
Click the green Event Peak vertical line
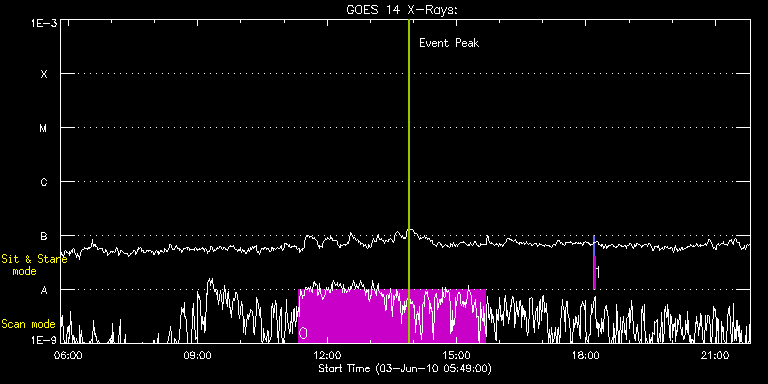(x=408, y=181)
